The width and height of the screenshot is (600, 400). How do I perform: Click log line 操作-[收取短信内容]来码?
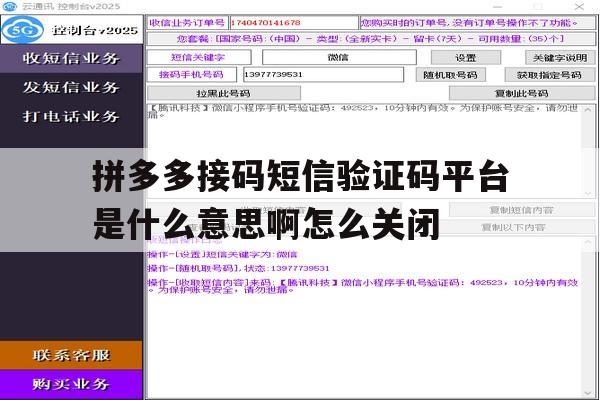(363, 286)
